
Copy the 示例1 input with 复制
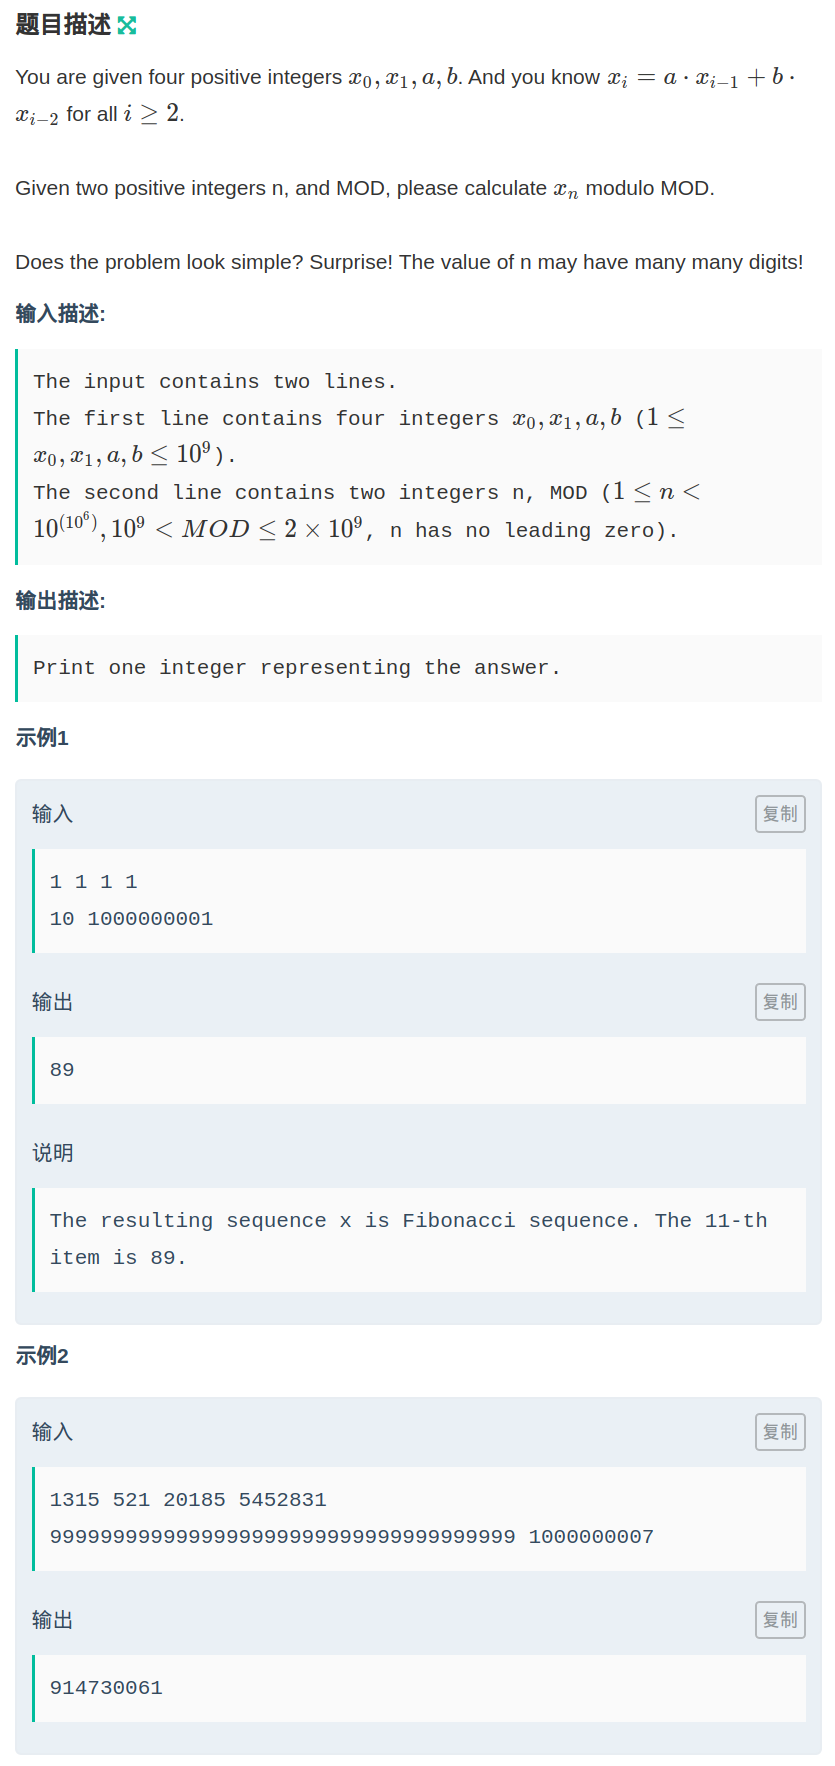[780, 814]
